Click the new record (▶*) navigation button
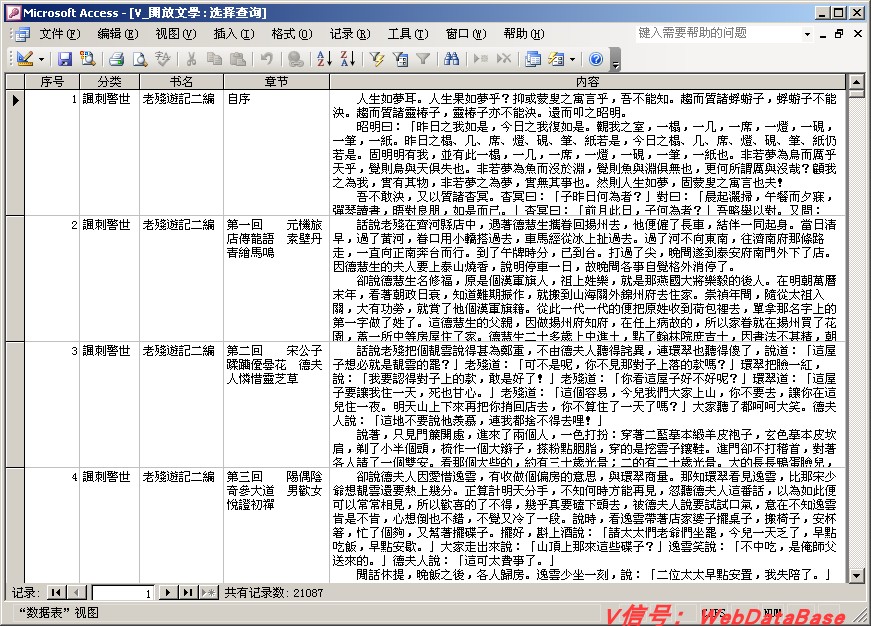Image resolution: width=871 pixels, height=626 pixels. tap(209, 593)
